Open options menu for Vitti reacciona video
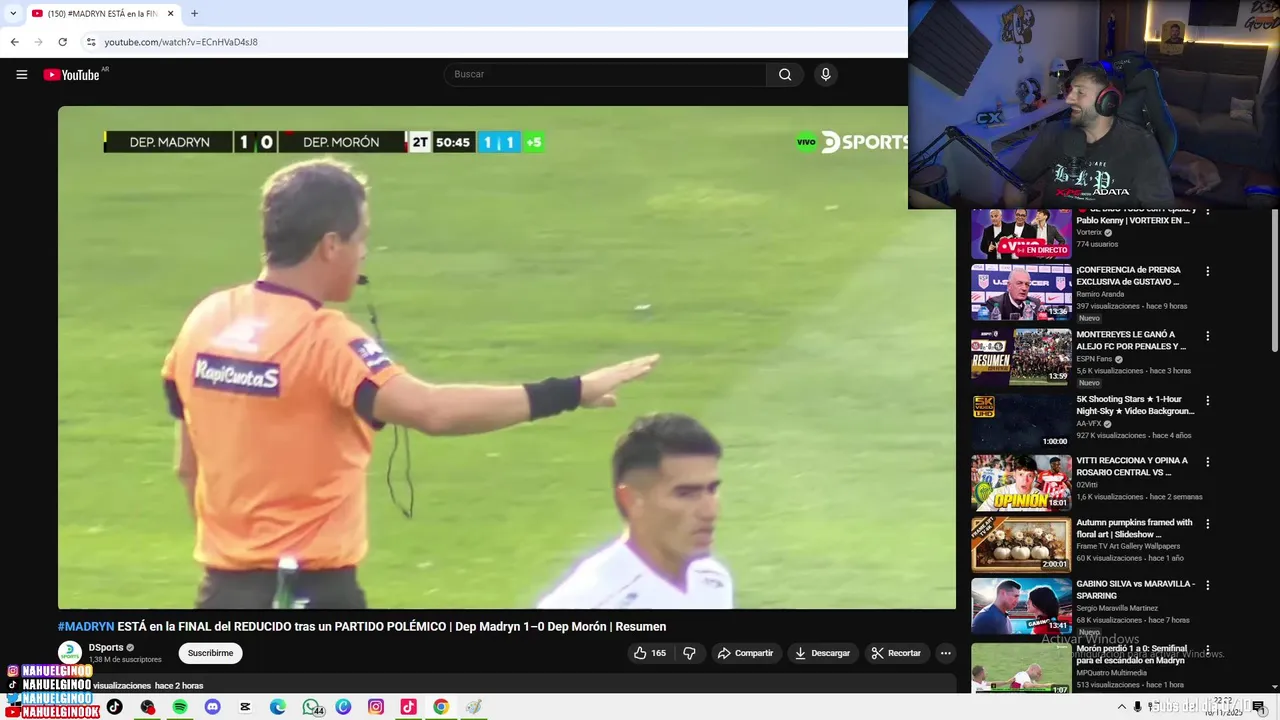Viewport: 1280px width, 720px height. 1207,462
